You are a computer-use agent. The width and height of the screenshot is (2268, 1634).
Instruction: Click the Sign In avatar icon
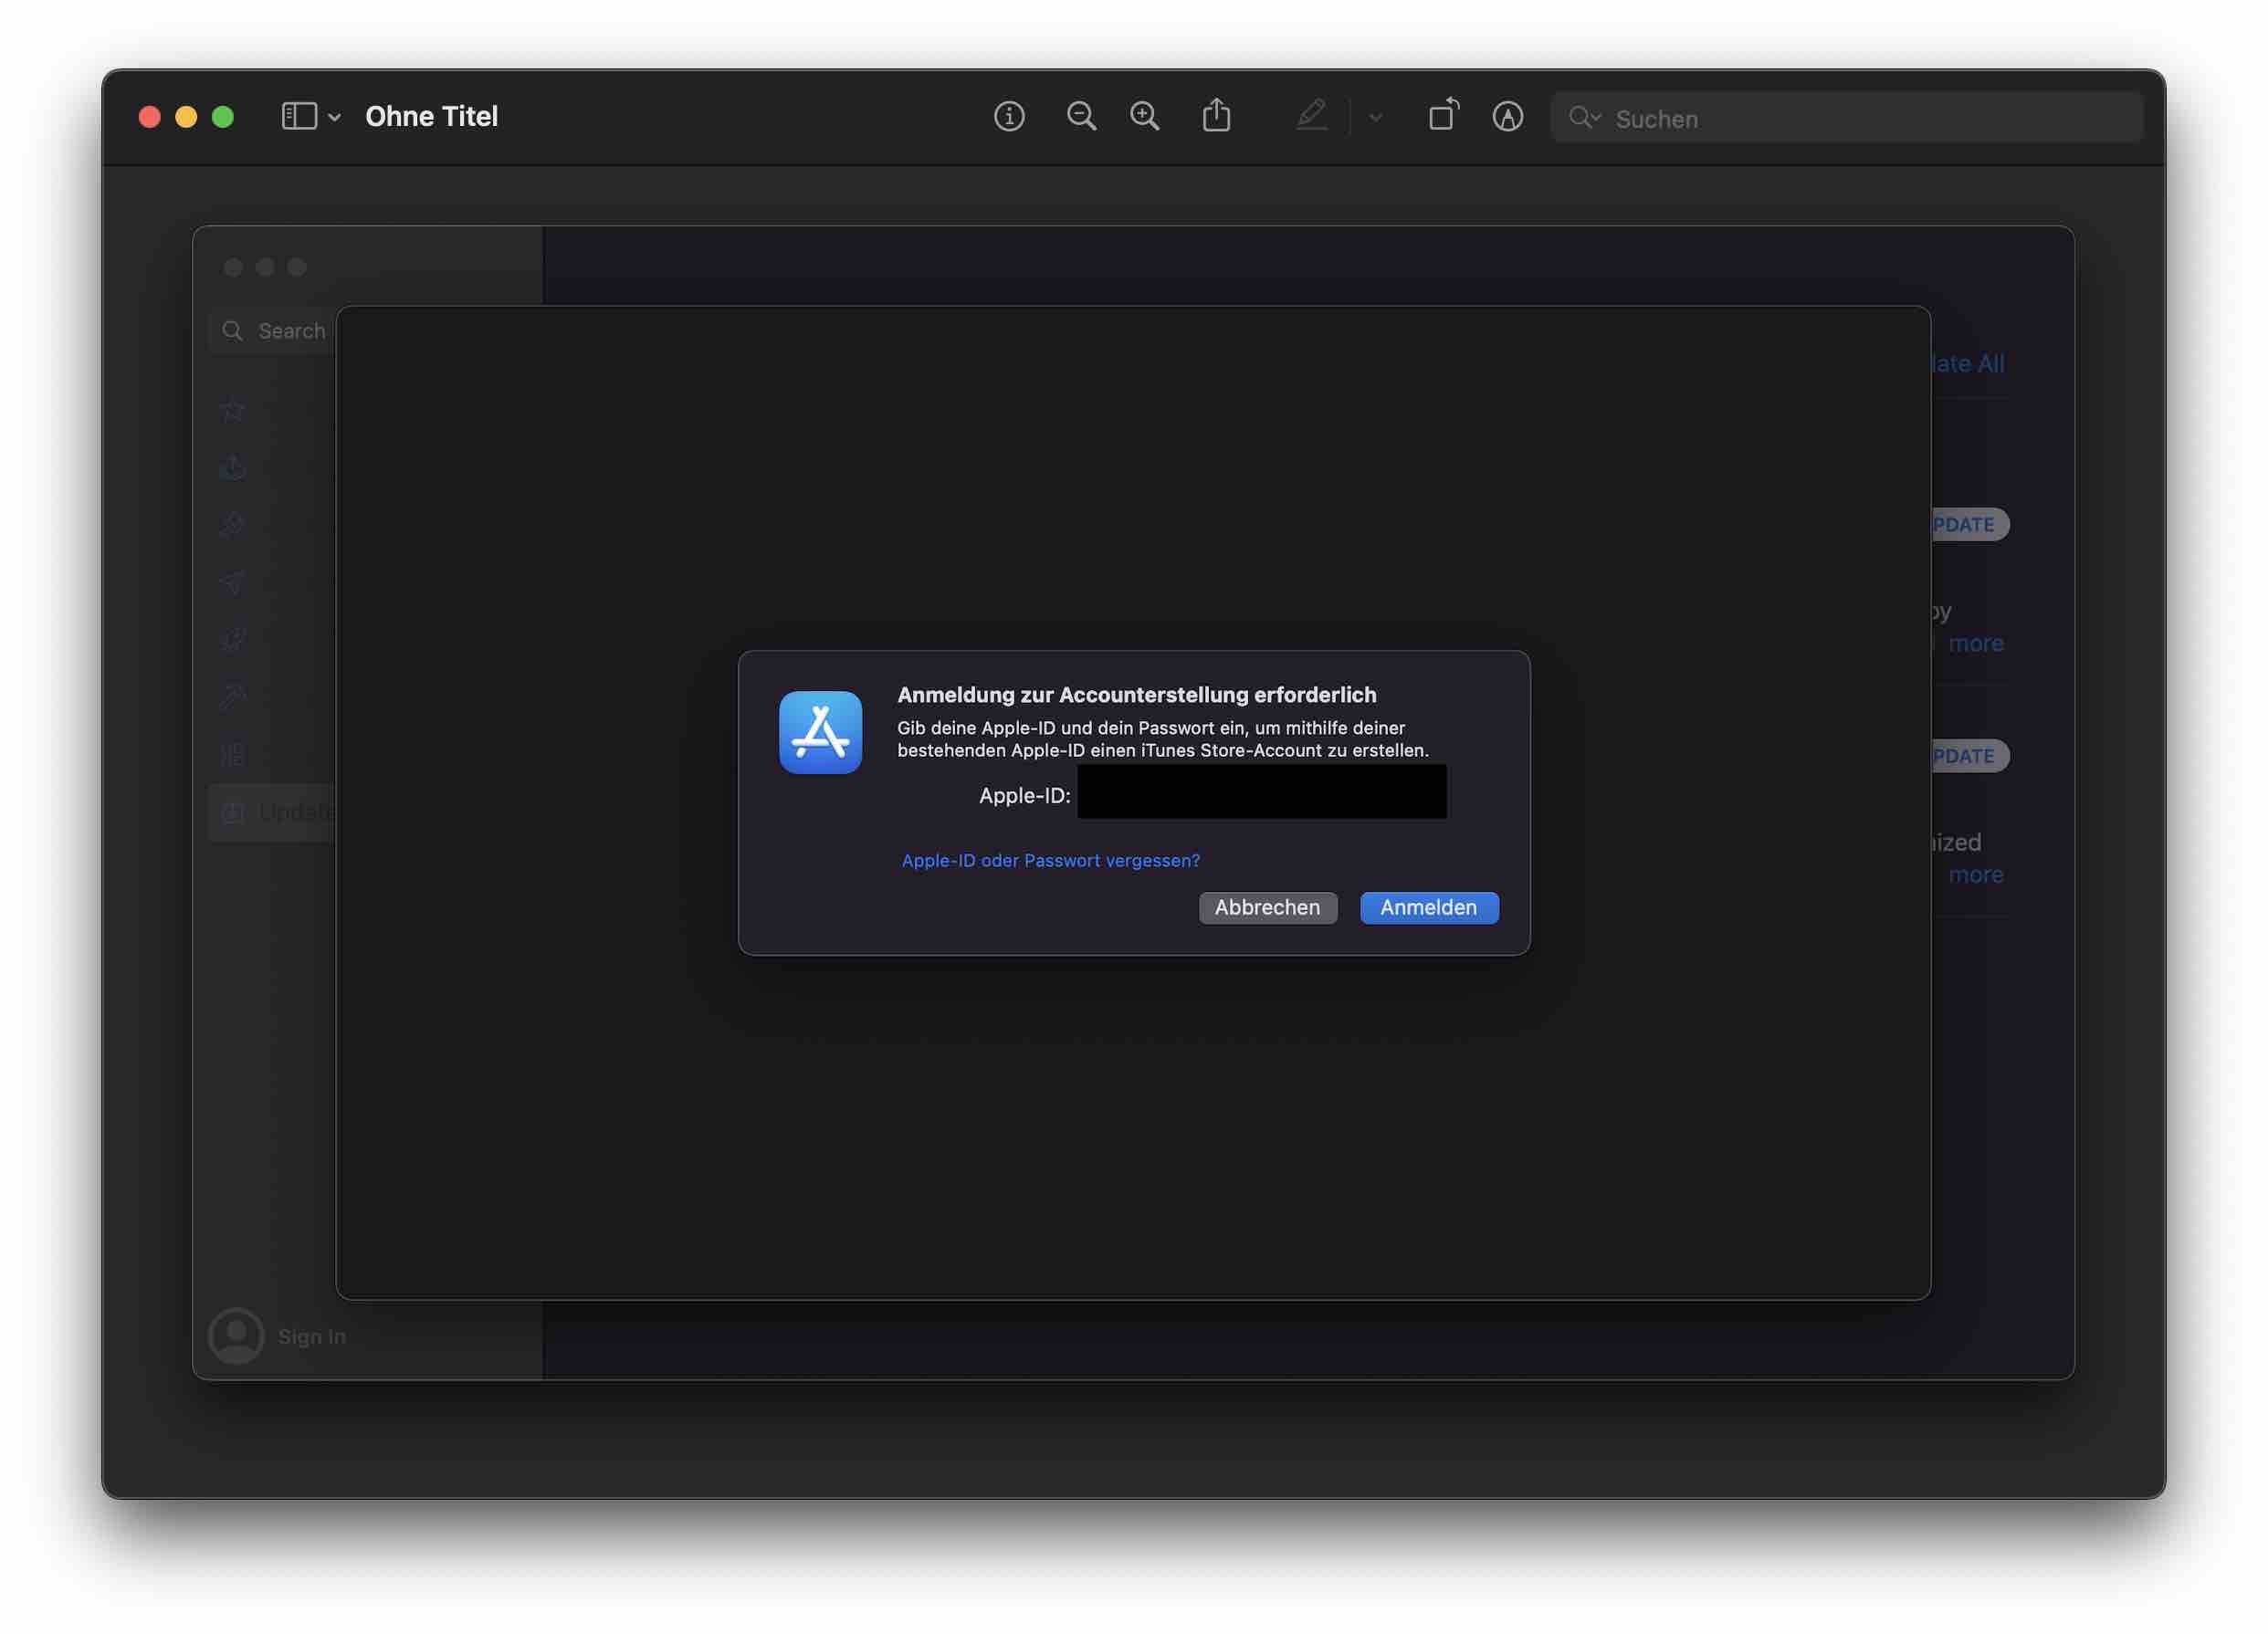tap(236, 1336)
